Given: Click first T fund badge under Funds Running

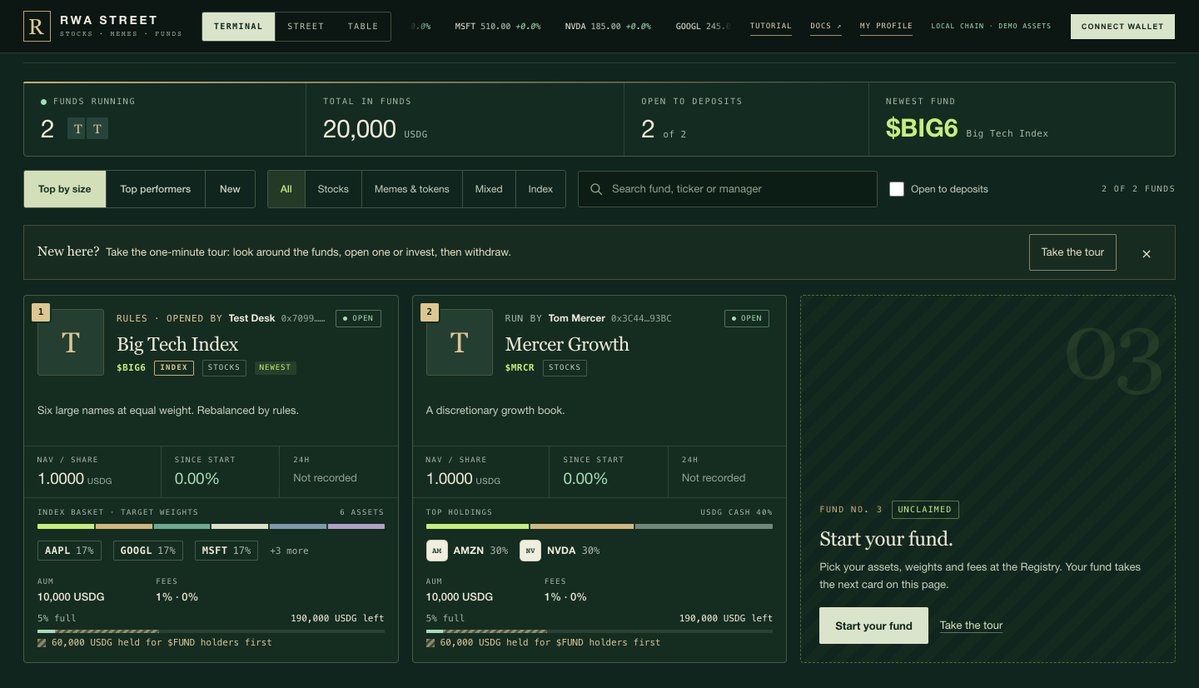Looking at the screenshot, I should pyautogui.click(x=77, y=128).
